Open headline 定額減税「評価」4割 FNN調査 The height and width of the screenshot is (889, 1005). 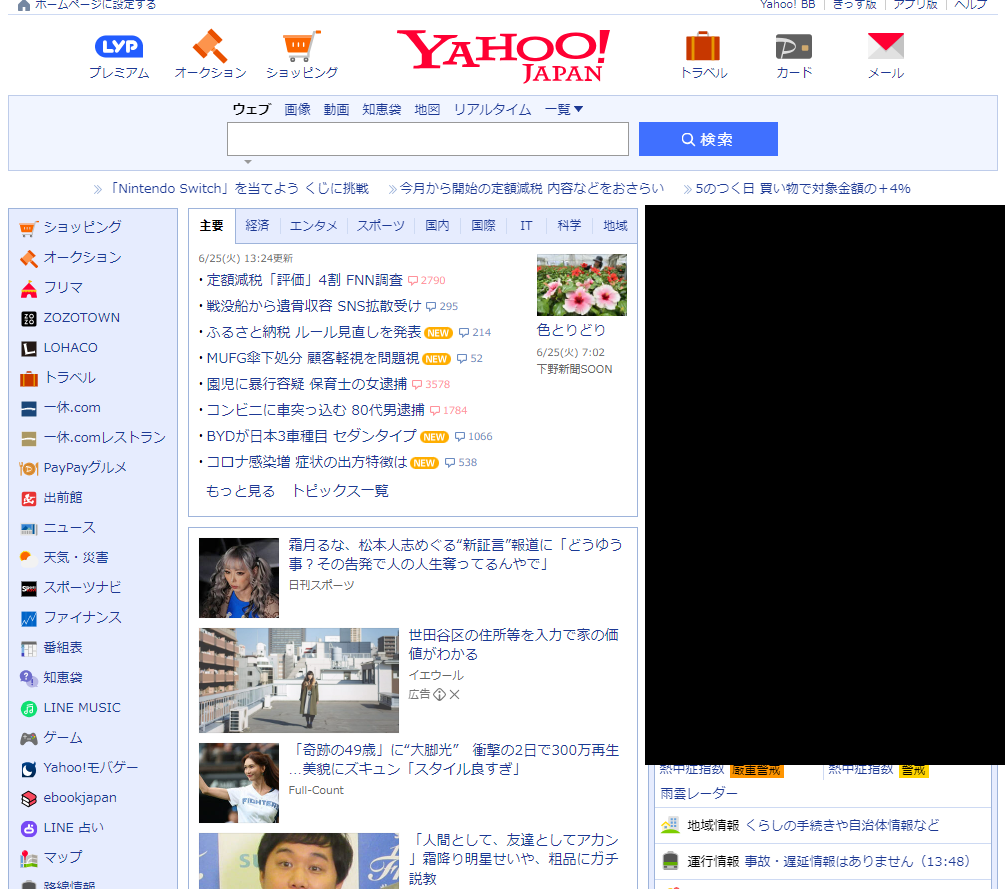point(304,280)
